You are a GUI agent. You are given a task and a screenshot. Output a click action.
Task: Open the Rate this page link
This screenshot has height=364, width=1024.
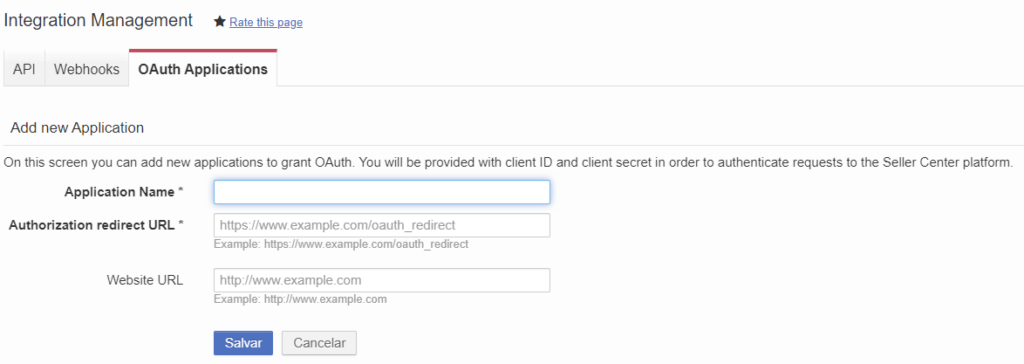266,22
